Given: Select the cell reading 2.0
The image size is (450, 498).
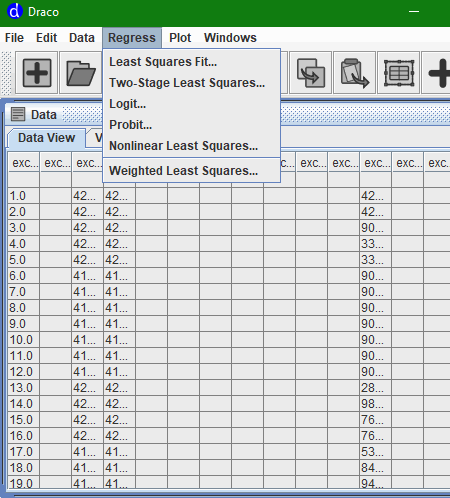Looking at the screenshot, I should click(x=23, y=212).
